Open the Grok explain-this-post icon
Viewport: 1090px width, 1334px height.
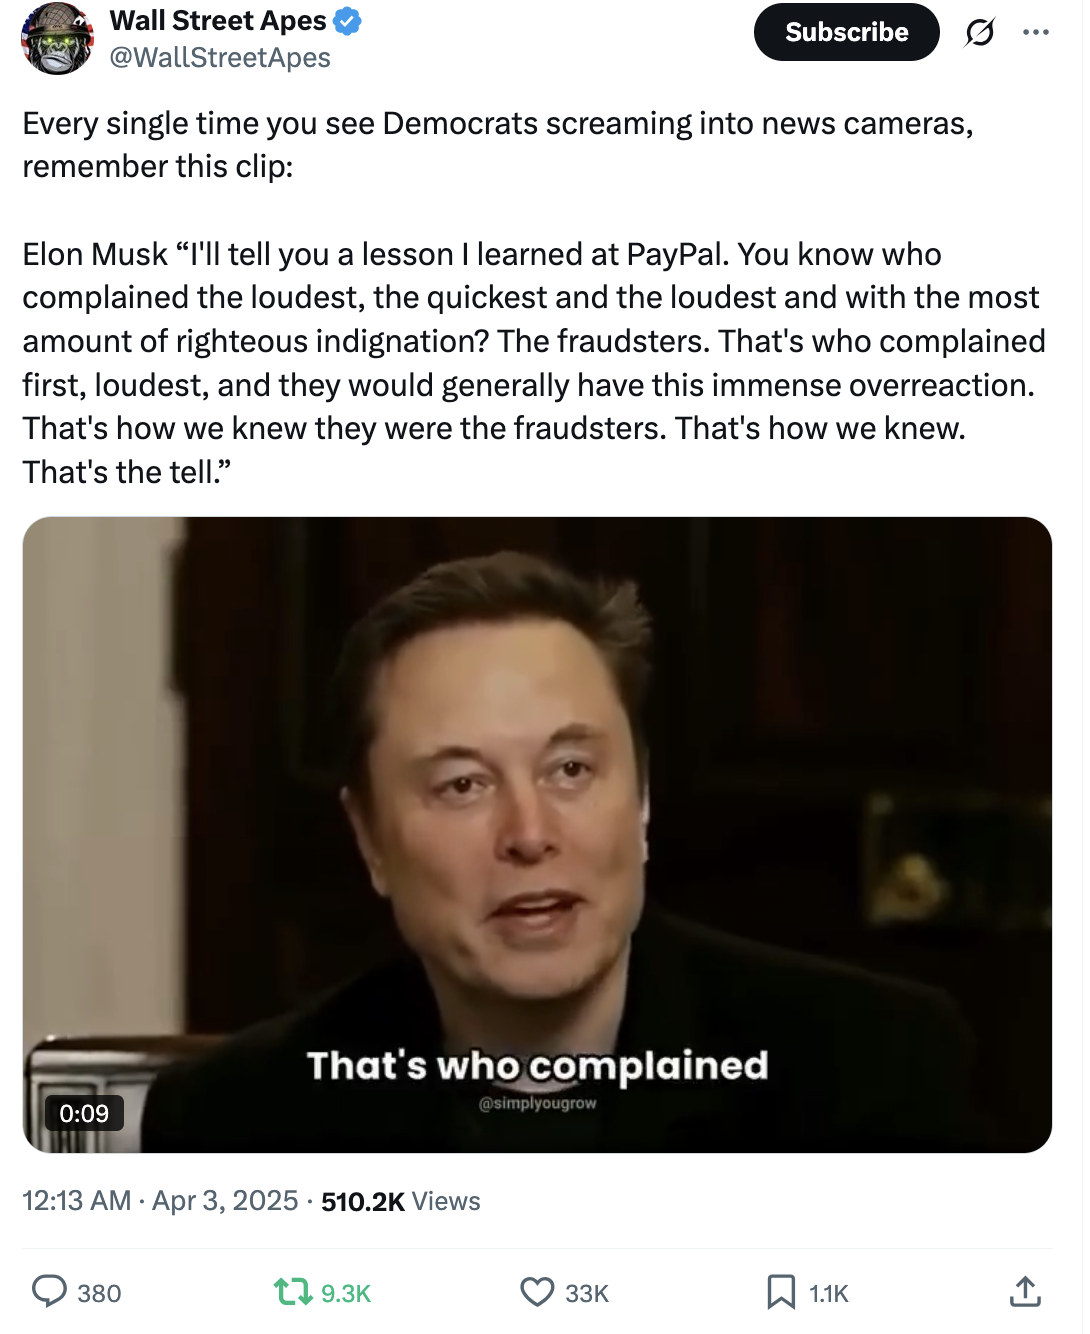coord(979,33)
